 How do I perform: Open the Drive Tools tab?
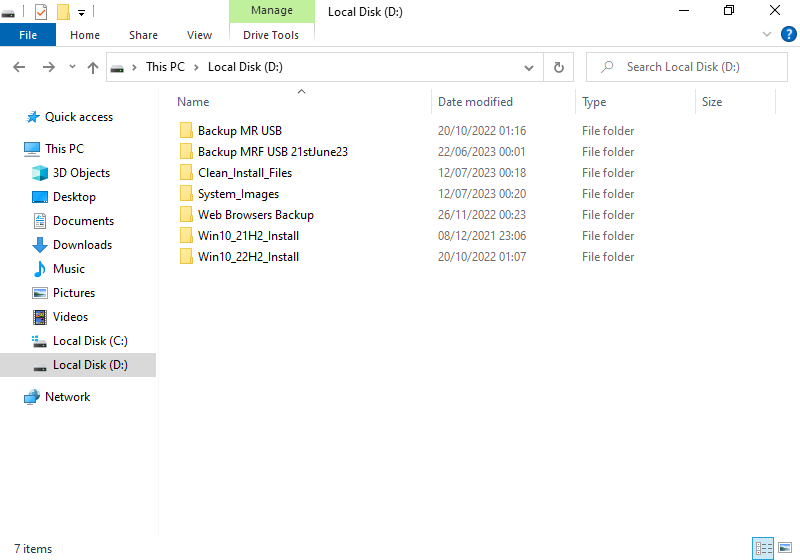[271, 35]
